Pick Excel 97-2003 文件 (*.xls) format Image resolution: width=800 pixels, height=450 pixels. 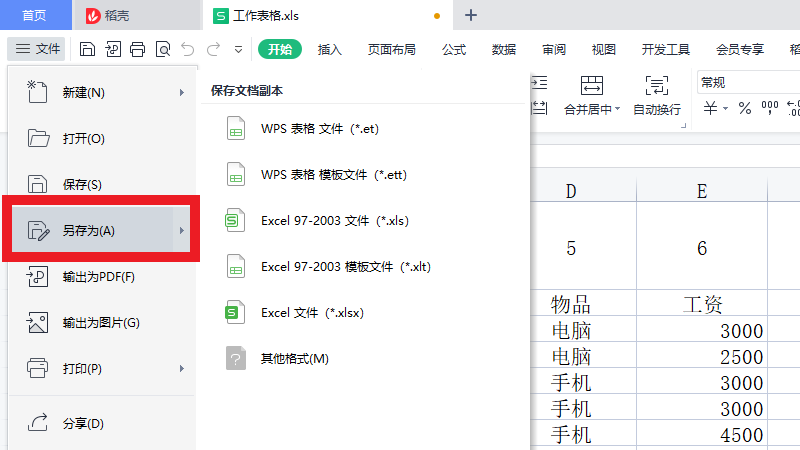coord(334,221)
